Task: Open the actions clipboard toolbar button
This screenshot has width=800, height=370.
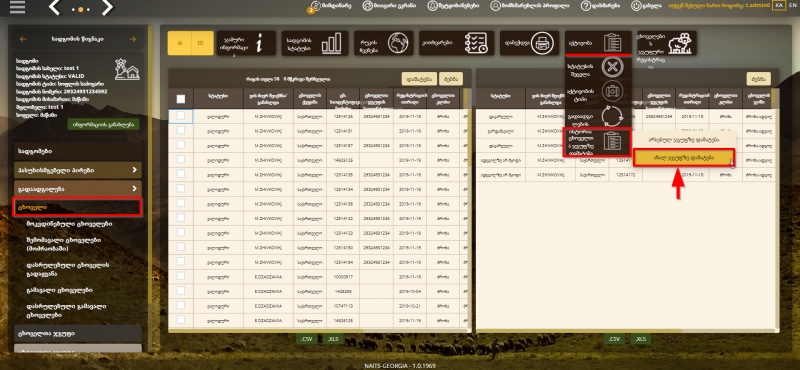Action: tap(598, 43)
